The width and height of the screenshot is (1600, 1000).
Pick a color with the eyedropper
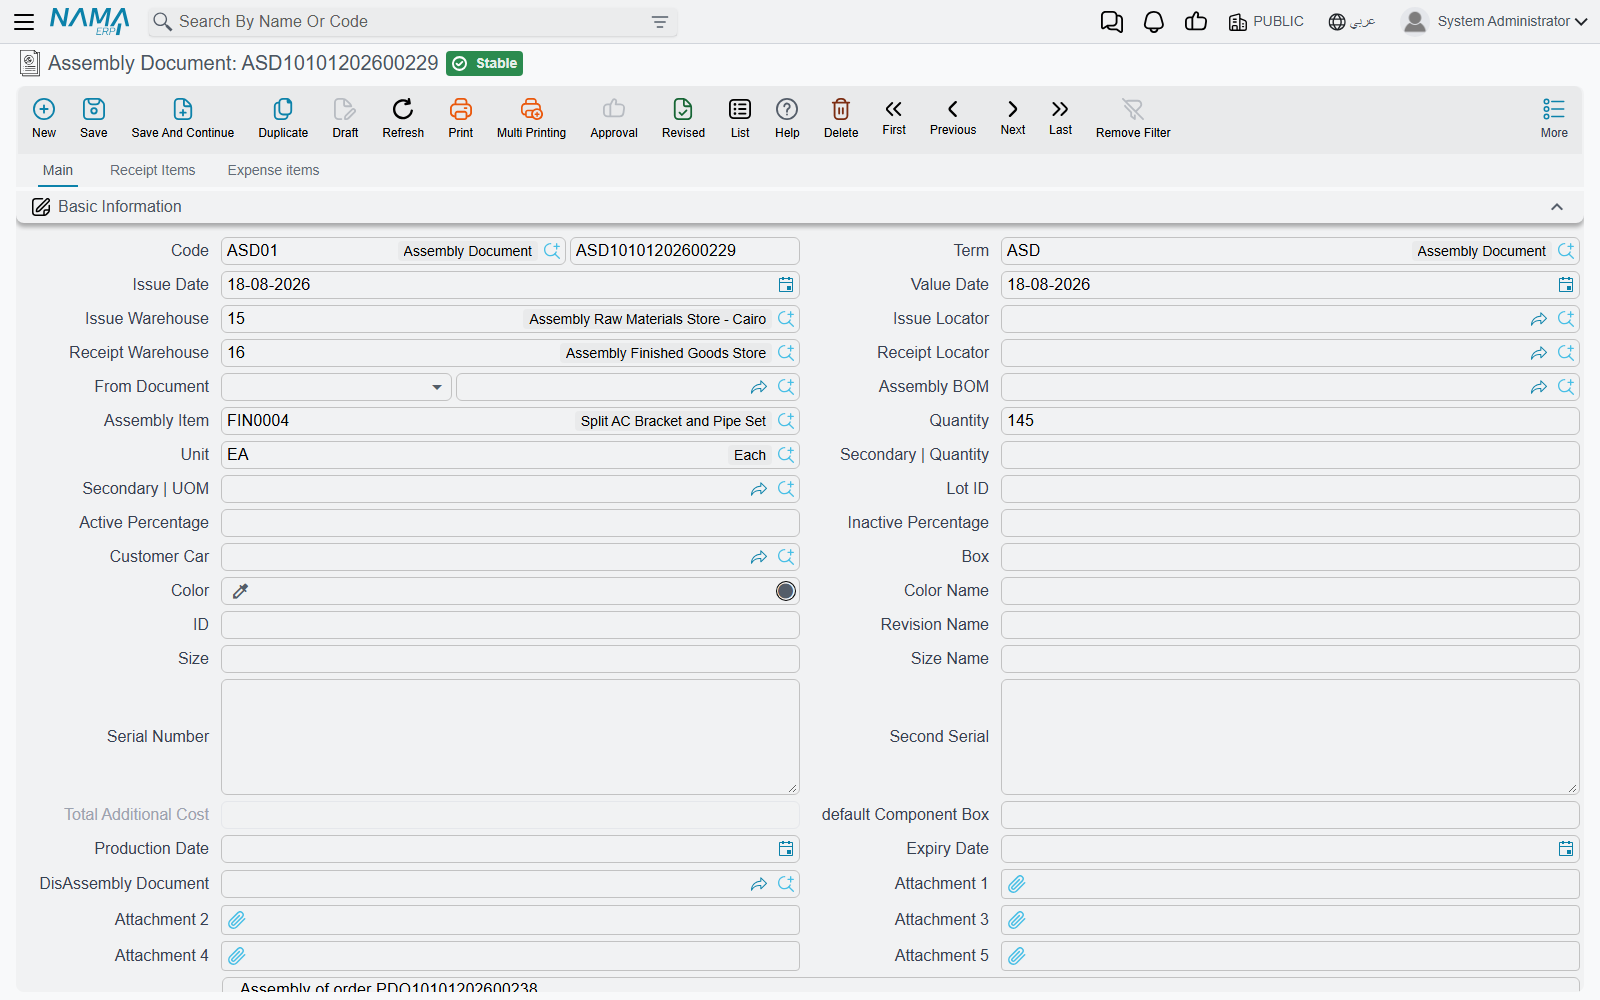(240, 591)
